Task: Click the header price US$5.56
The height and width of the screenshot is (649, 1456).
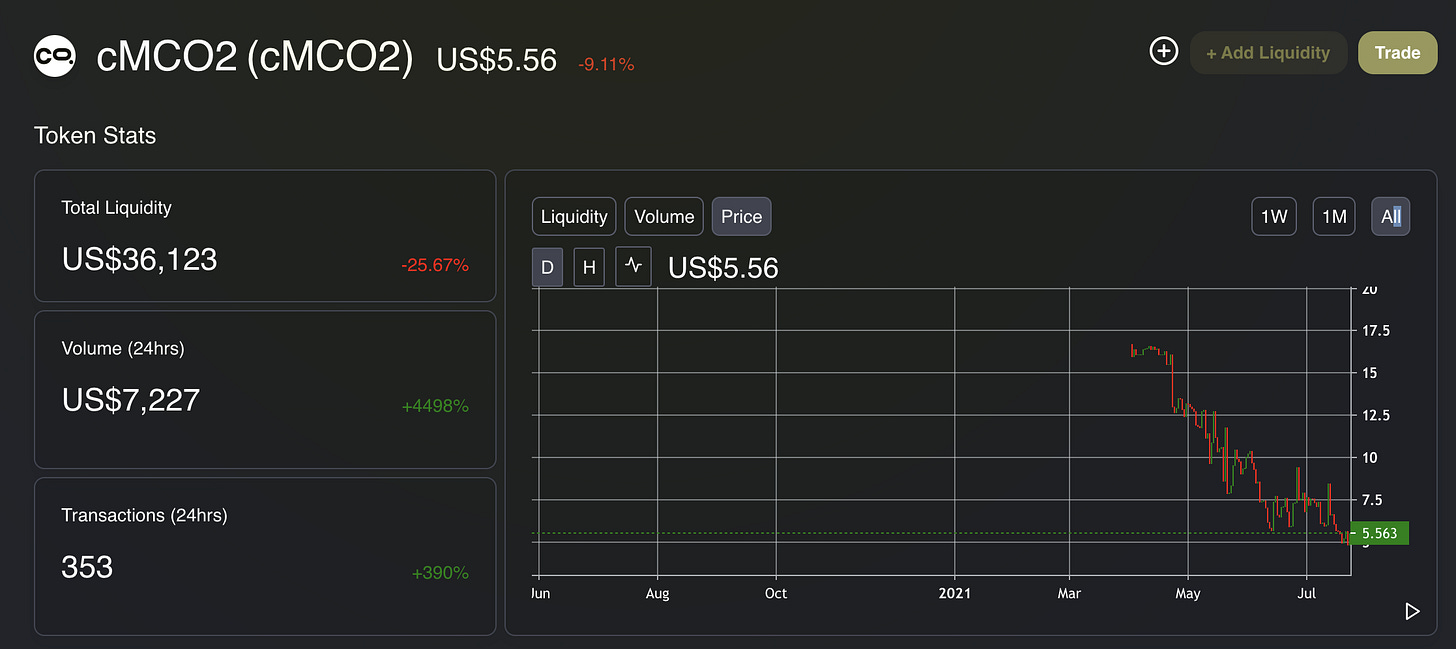Action: (x=497, y=60)
